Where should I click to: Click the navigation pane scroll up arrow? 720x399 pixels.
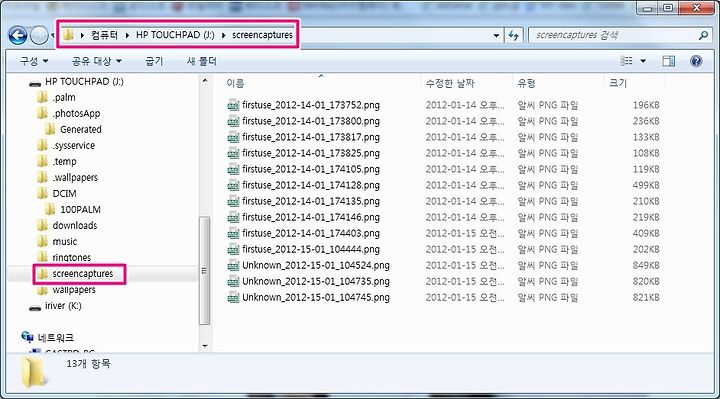coord(205,81)
